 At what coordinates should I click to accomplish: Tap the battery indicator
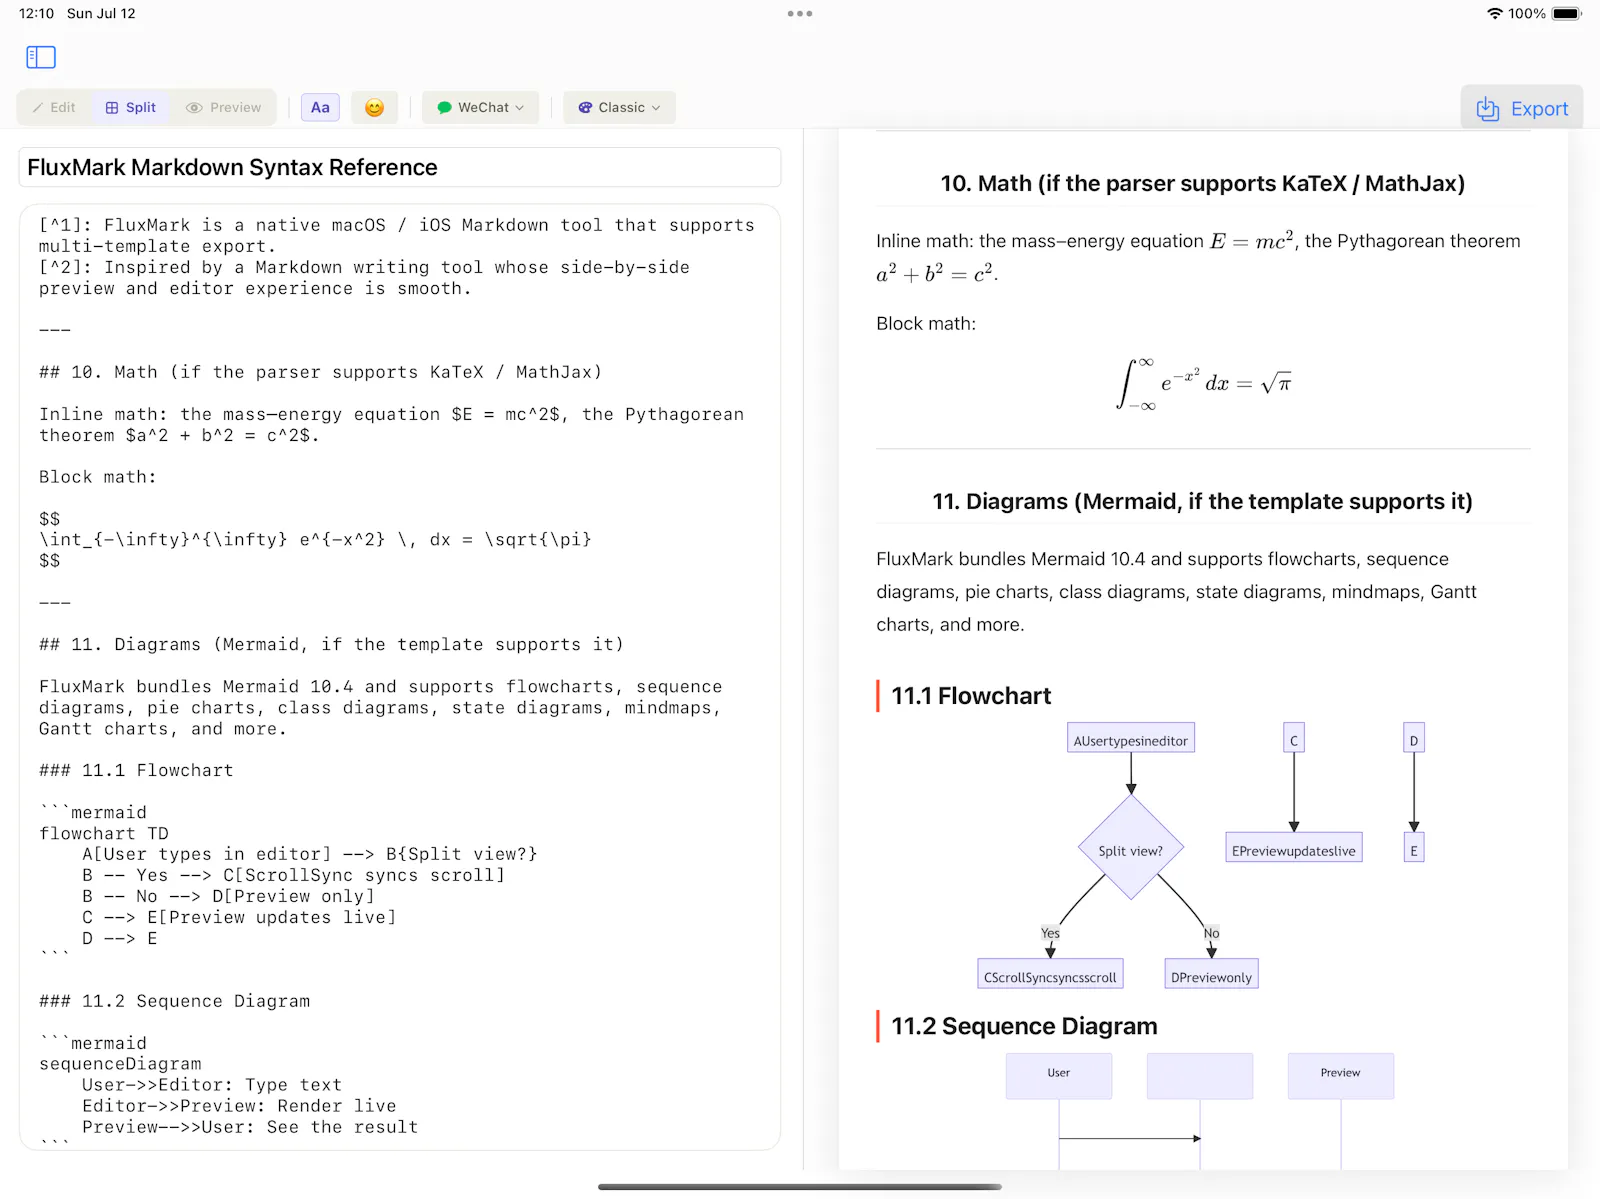[x=1567, y=14]
